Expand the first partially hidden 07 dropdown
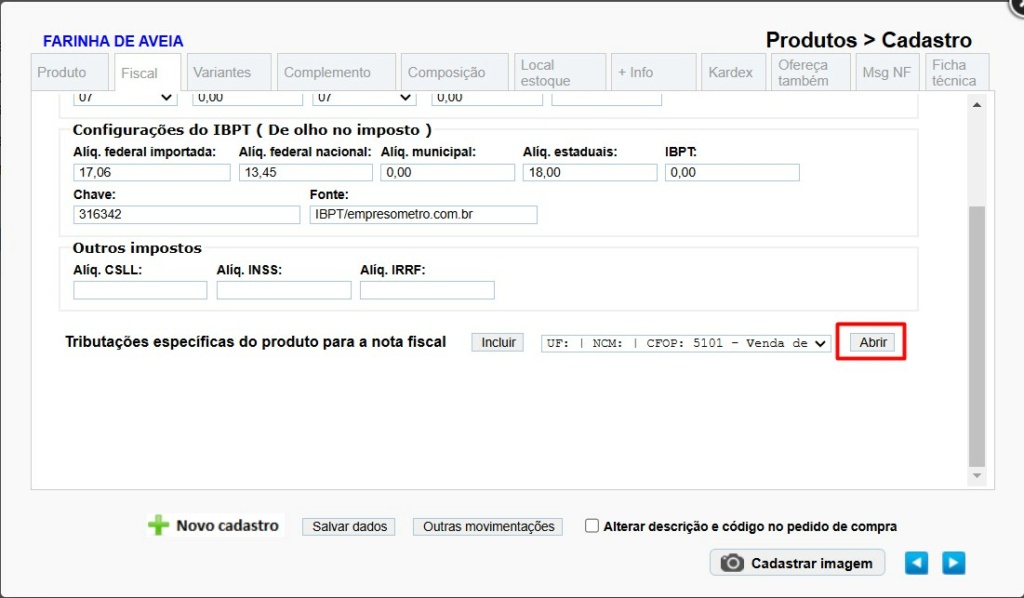This screenshot has width=1024, height=598. (125, 98)
